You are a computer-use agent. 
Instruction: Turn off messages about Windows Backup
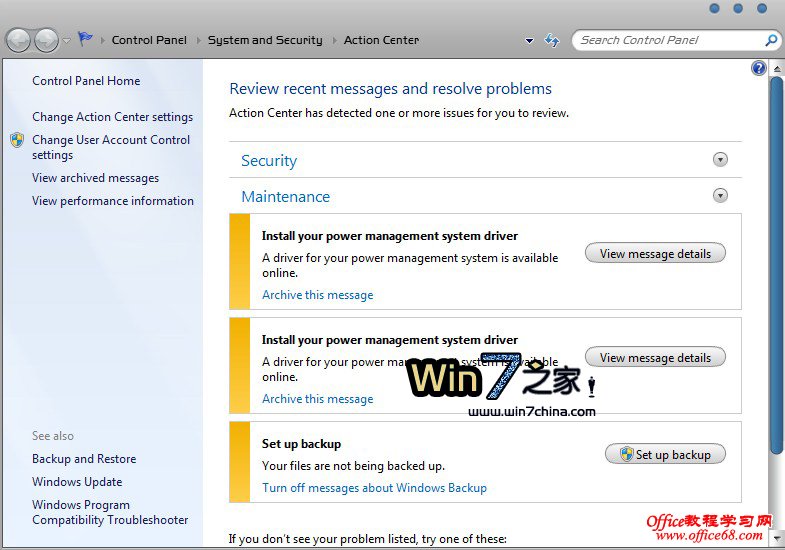click(x=374, y=488)
